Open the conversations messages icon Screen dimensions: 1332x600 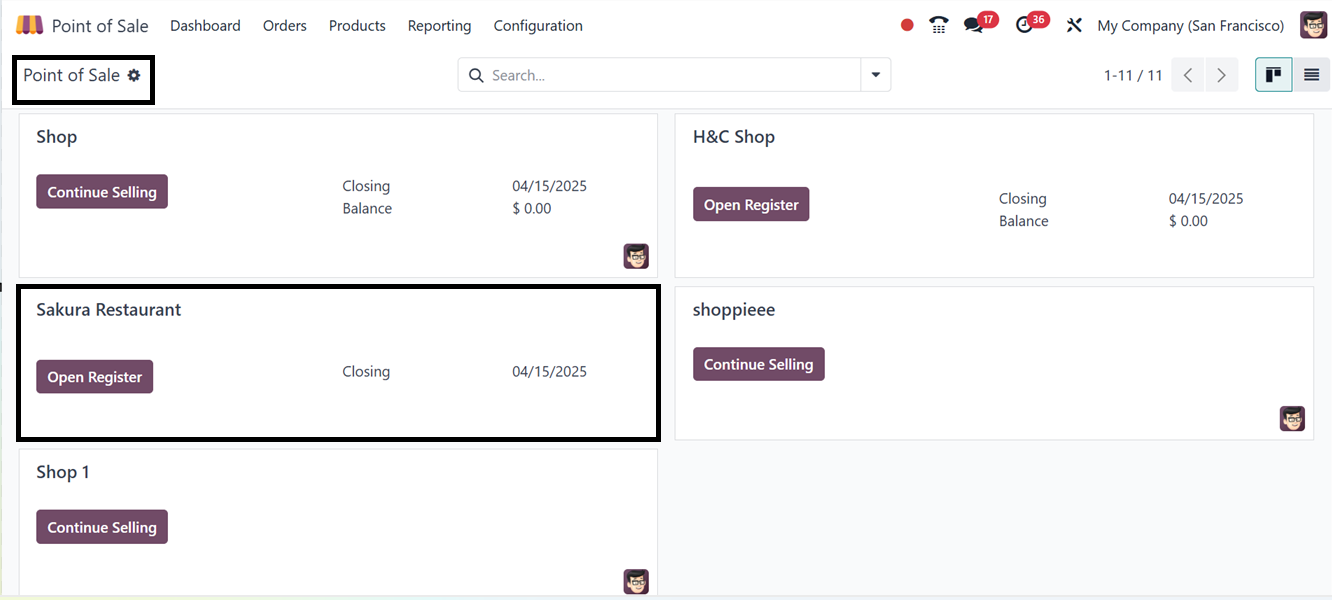coord(973,25)
